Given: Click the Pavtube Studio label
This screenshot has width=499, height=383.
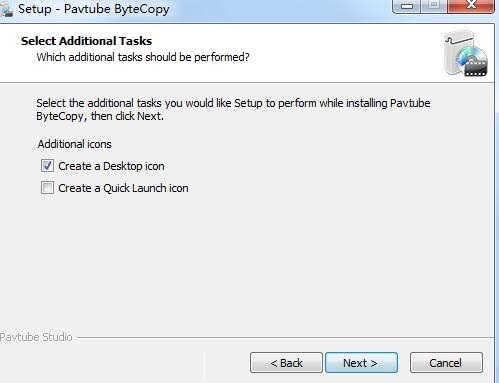Looking at the screenshot, I should tap(36, 337).
